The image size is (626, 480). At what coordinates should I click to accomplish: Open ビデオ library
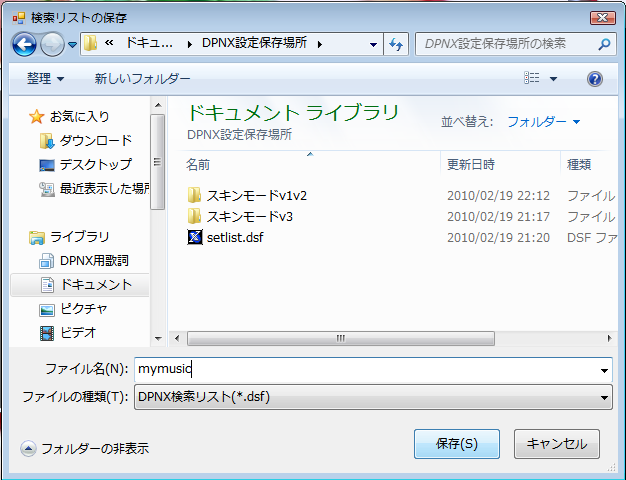point(78,333)
